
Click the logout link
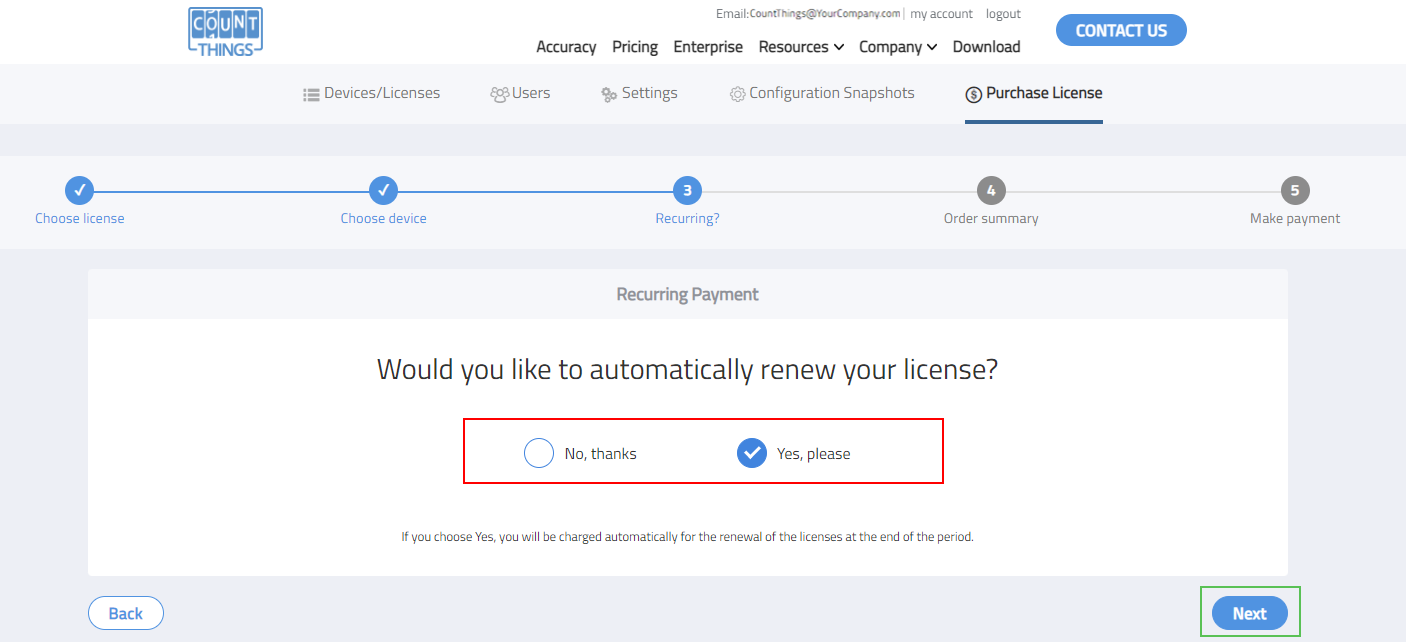(x=1003, y=14)
